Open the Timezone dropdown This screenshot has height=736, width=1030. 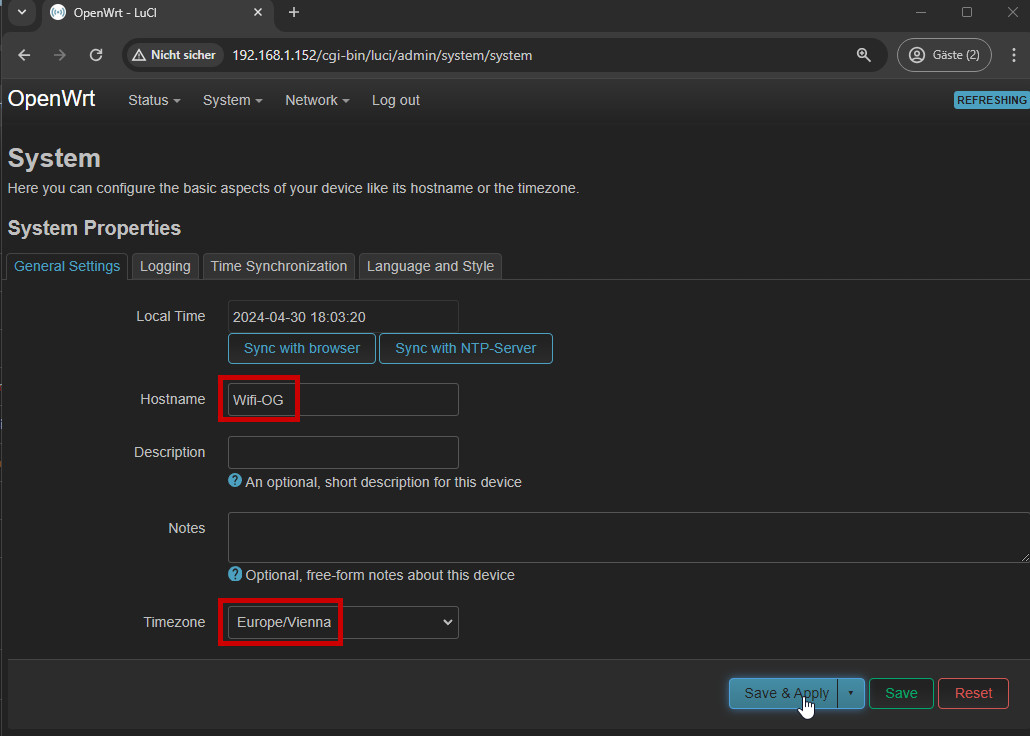343,622
